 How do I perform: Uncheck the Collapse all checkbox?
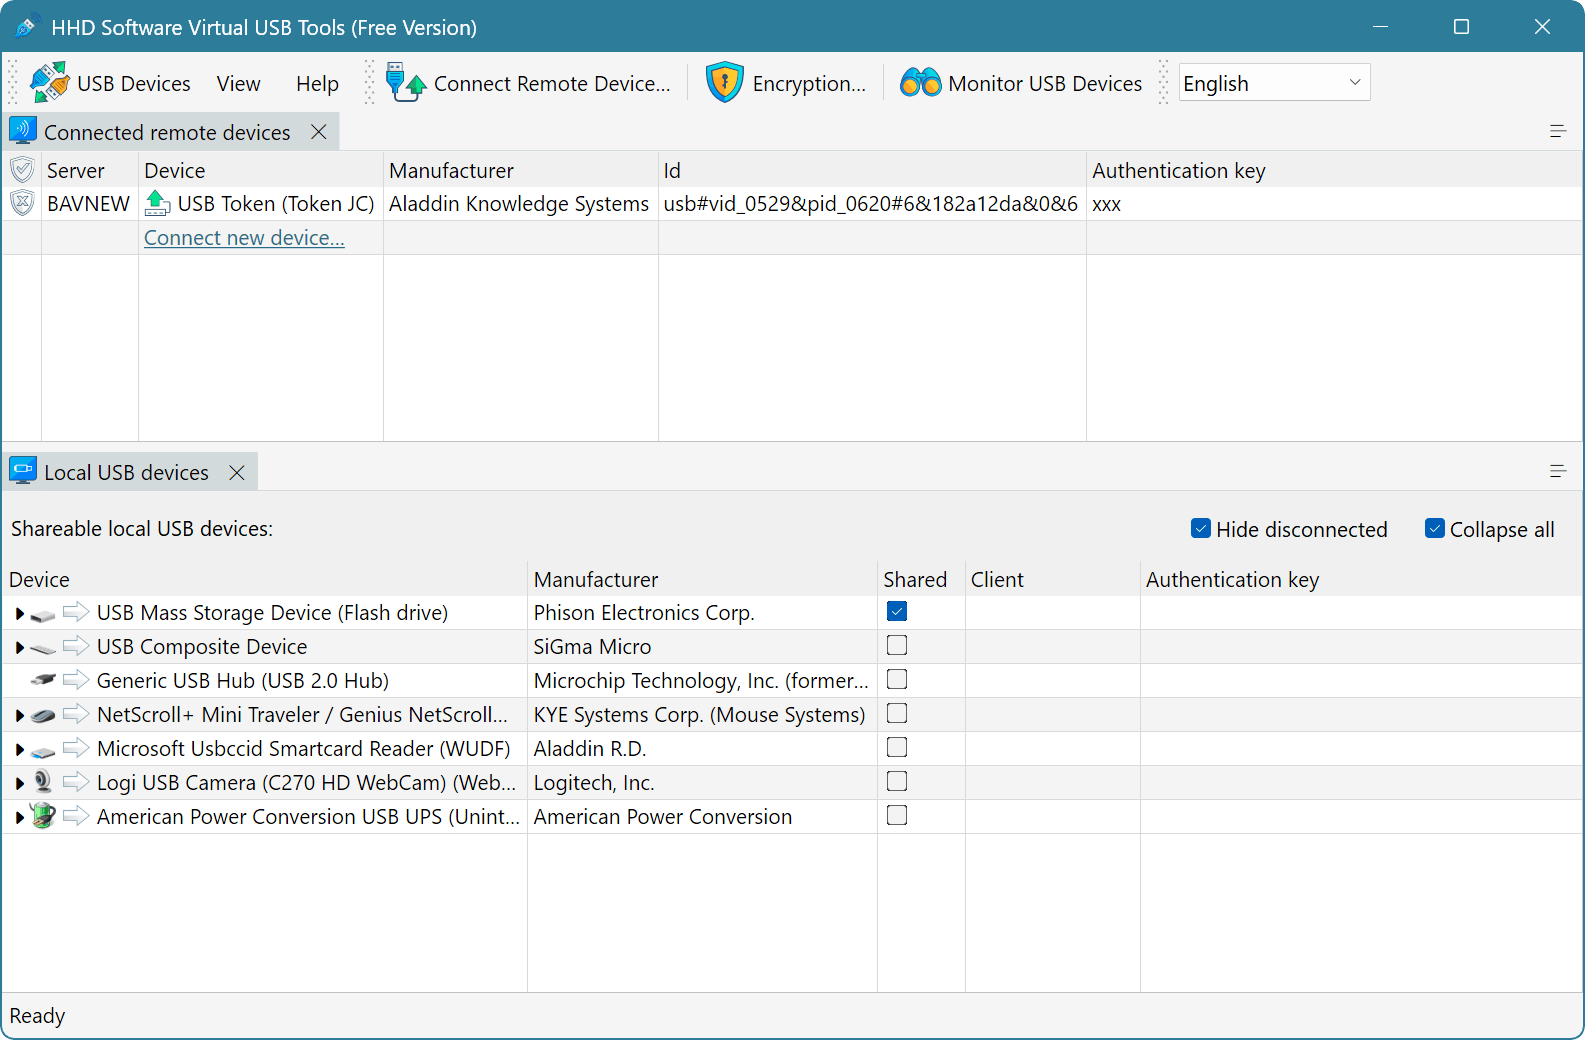(1435, 529)
